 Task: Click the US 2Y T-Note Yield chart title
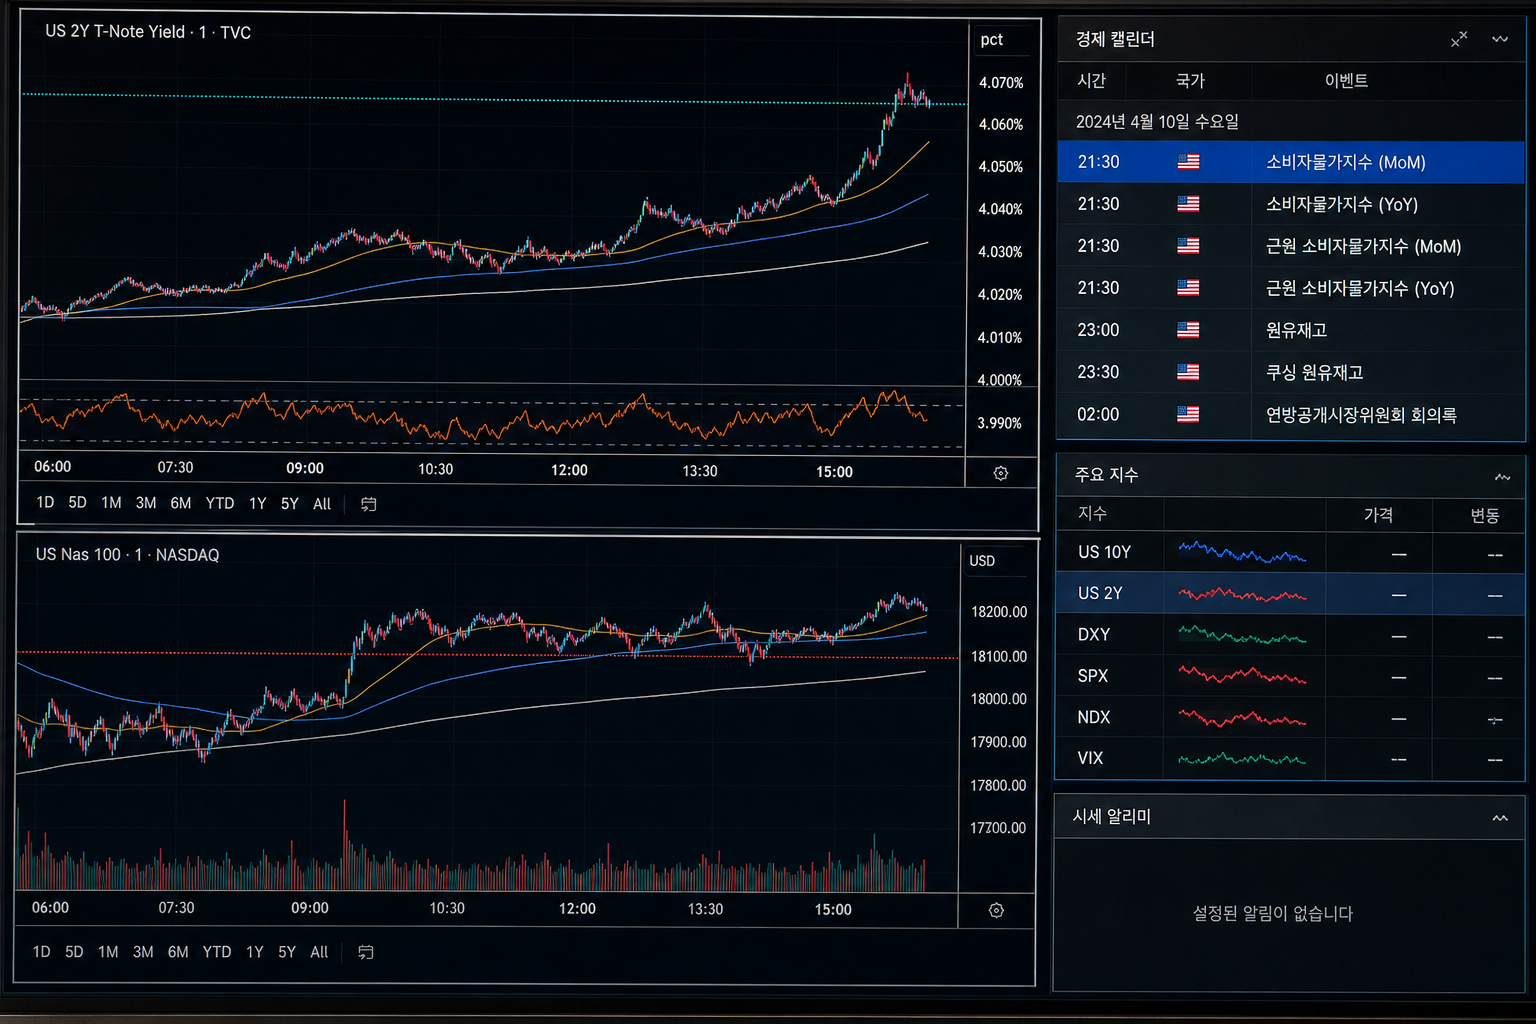point(148,32)
